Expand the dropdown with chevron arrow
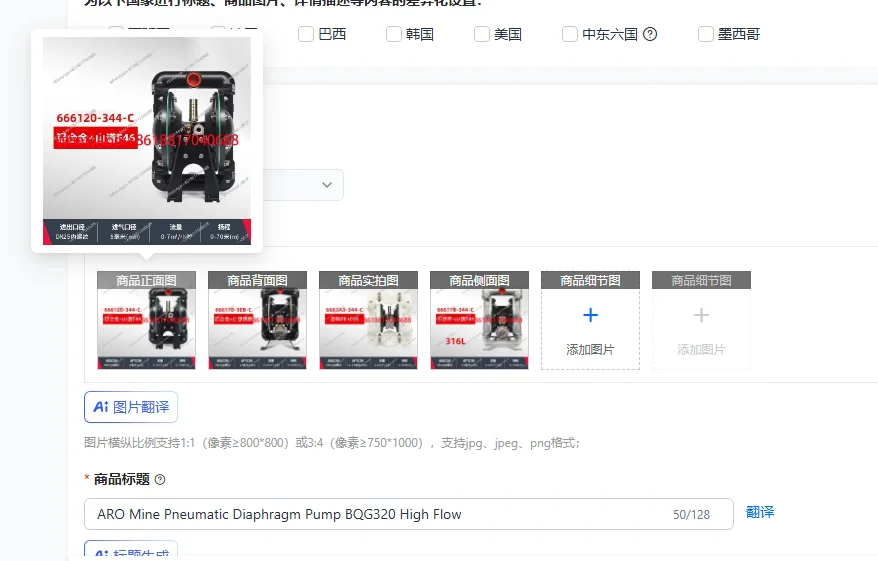This screenshot has height=561, width=878. [x=327, y=185]
